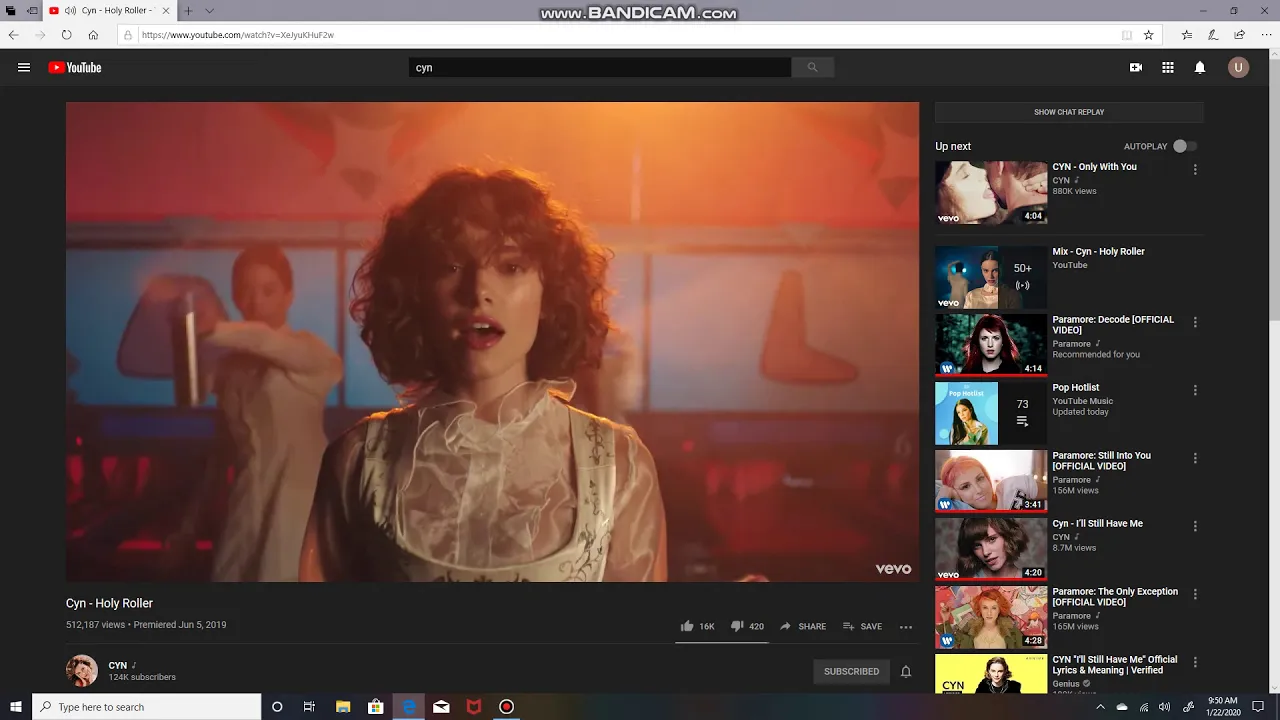Open the CYN channel avatar
This screenshot has height=720, width=1280.
click(x=82, y=671)
